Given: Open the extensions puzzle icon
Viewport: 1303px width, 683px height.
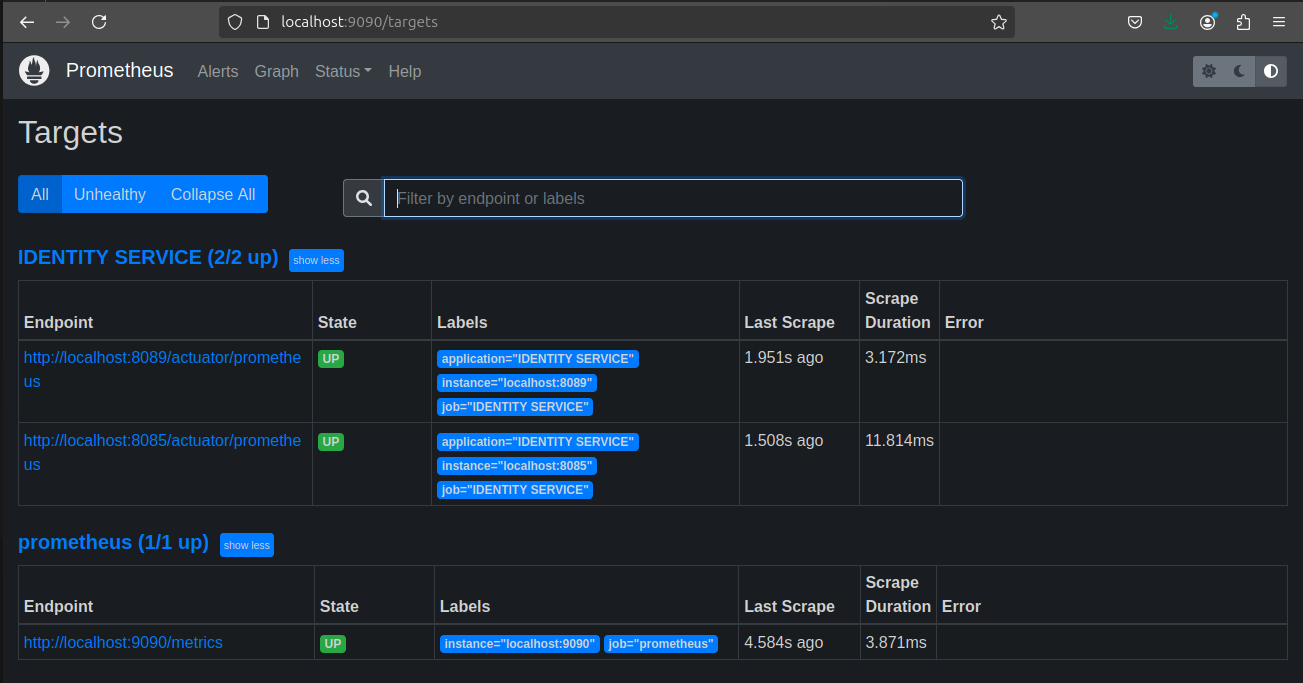Looking at the screenshot, I should point(1244,22).
